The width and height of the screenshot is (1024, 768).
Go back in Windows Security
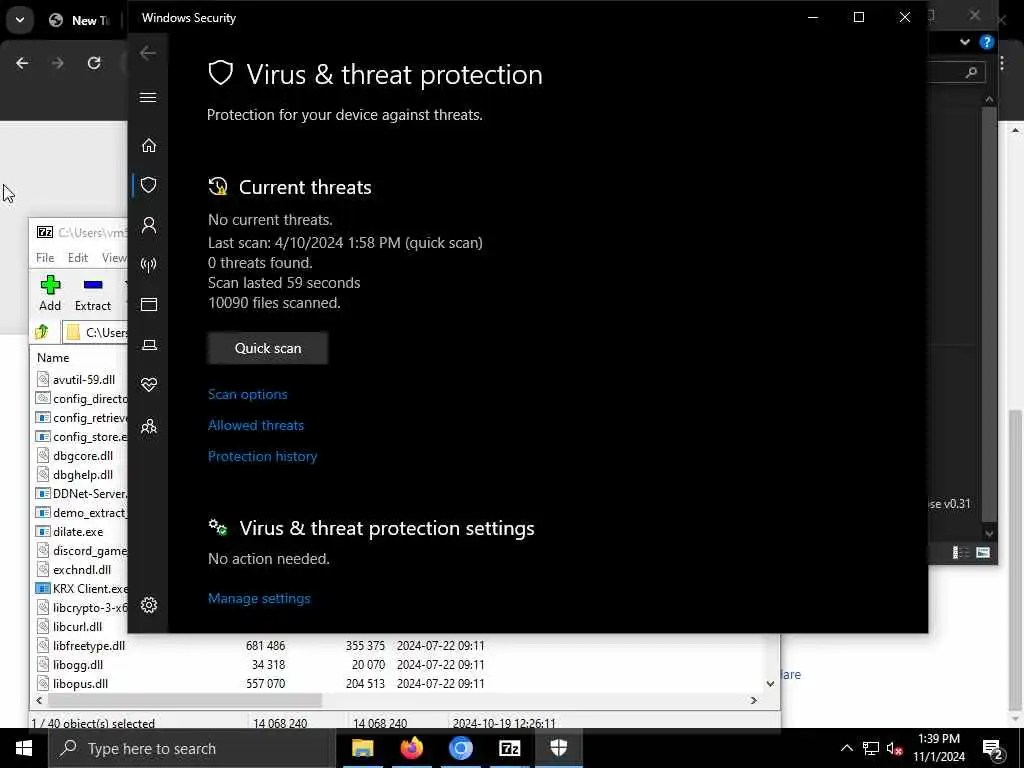click(148, 53)
